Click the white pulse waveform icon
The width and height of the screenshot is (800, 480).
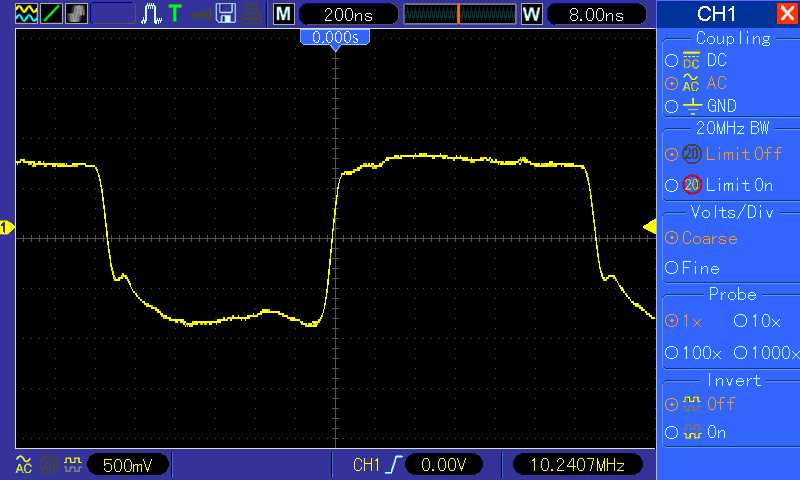click(x=152, y=14)
